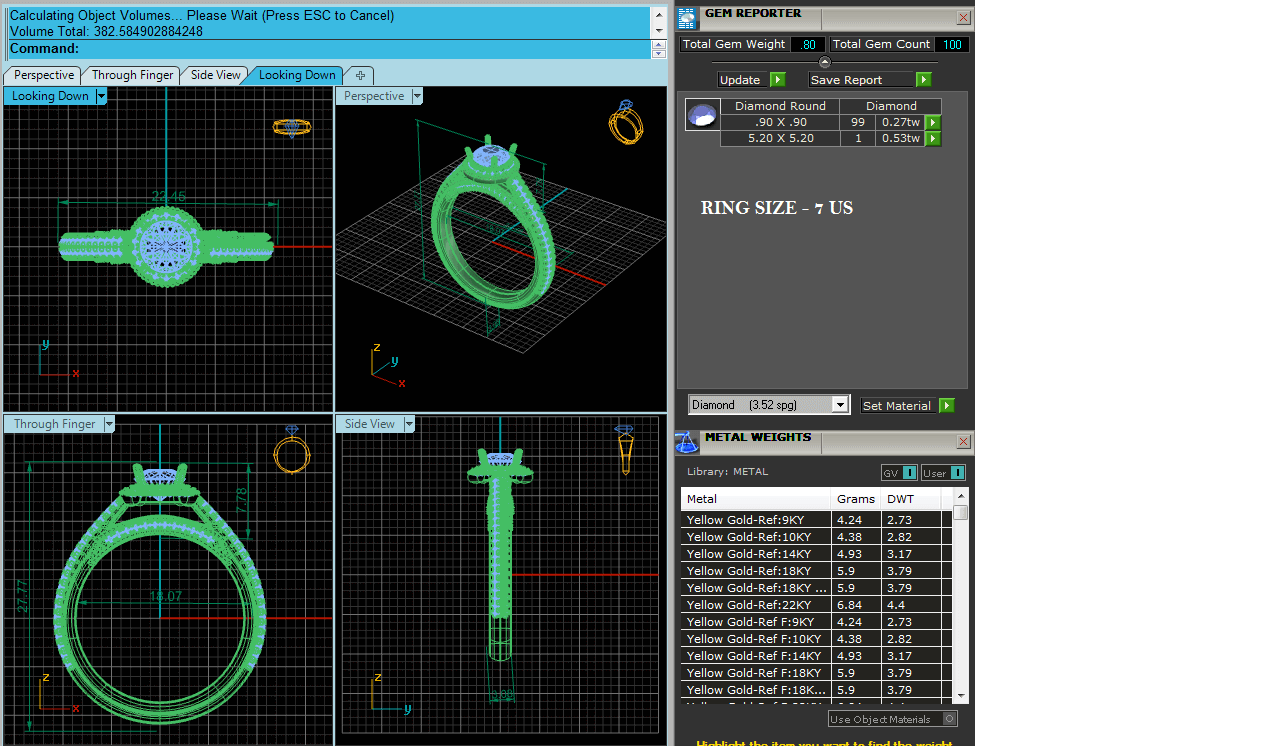Click the Diamond Round column header

[780, 106]
